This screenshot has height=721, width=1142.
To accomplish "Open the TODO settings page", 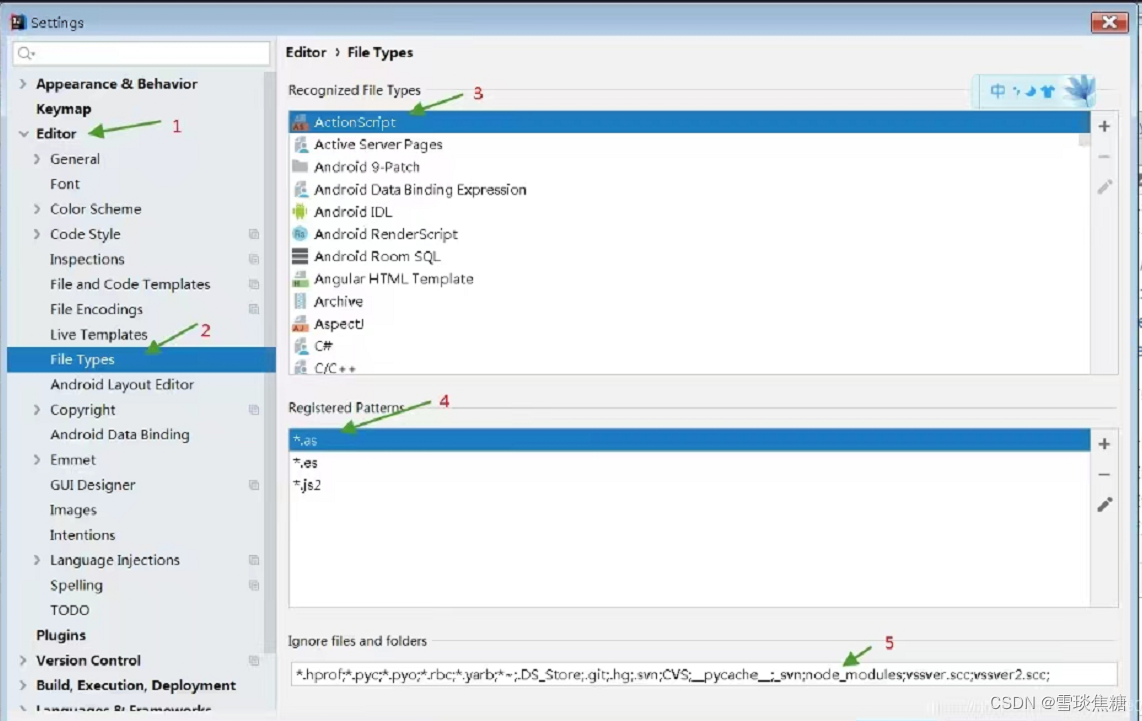I will 69,610.
